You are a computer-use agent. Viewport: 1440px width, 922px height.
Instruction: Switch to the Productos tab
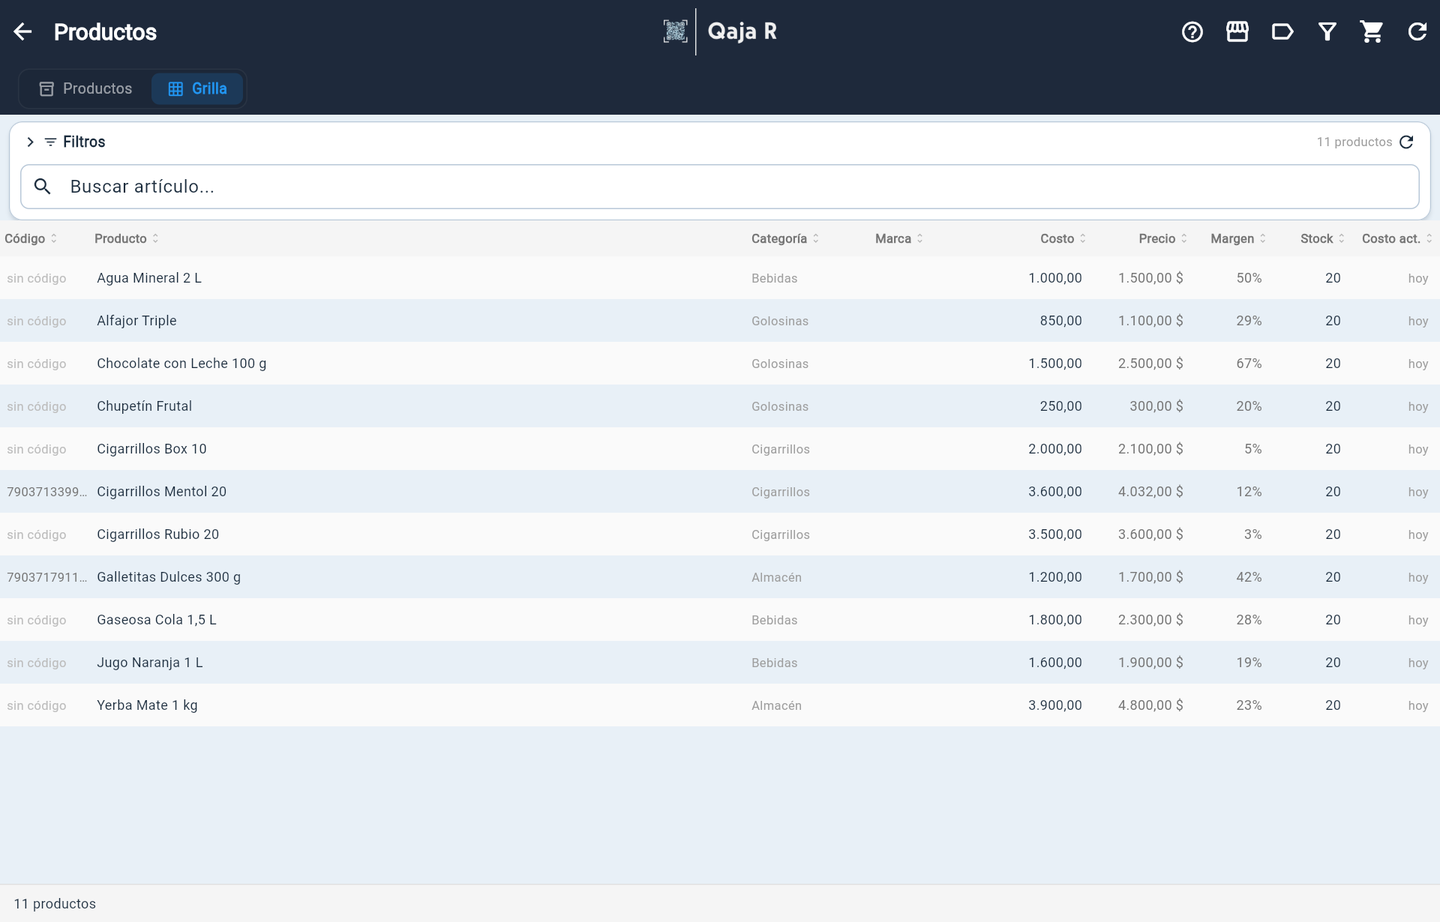[x=86, y=89]
